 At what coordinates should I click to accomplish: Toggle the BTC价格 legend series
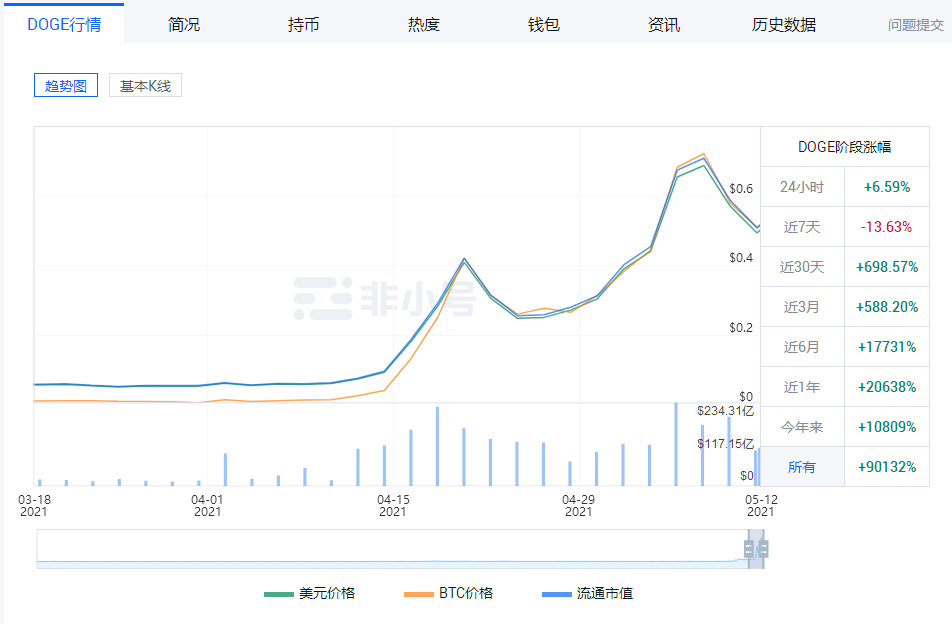465,593
